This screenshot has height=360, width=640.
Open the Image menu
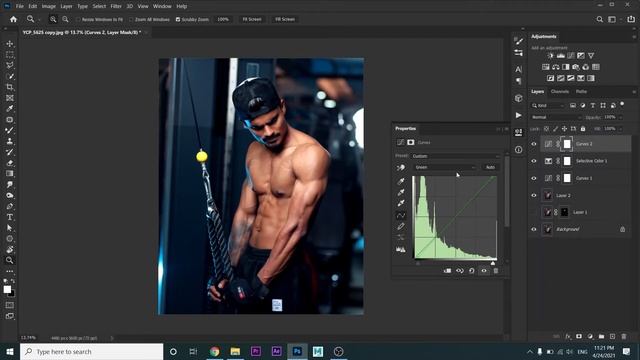click(x=49, y=6)
